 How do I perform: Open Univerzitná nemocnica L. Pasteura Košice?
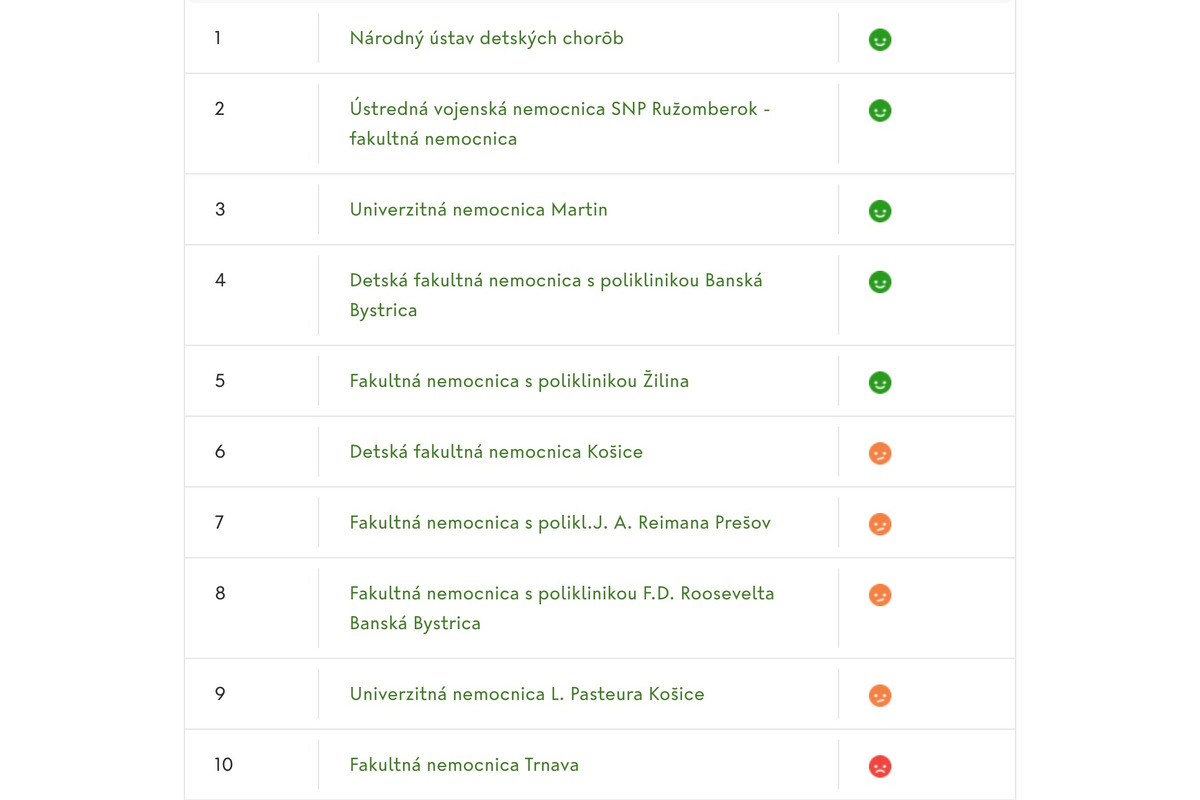(526, 694)
